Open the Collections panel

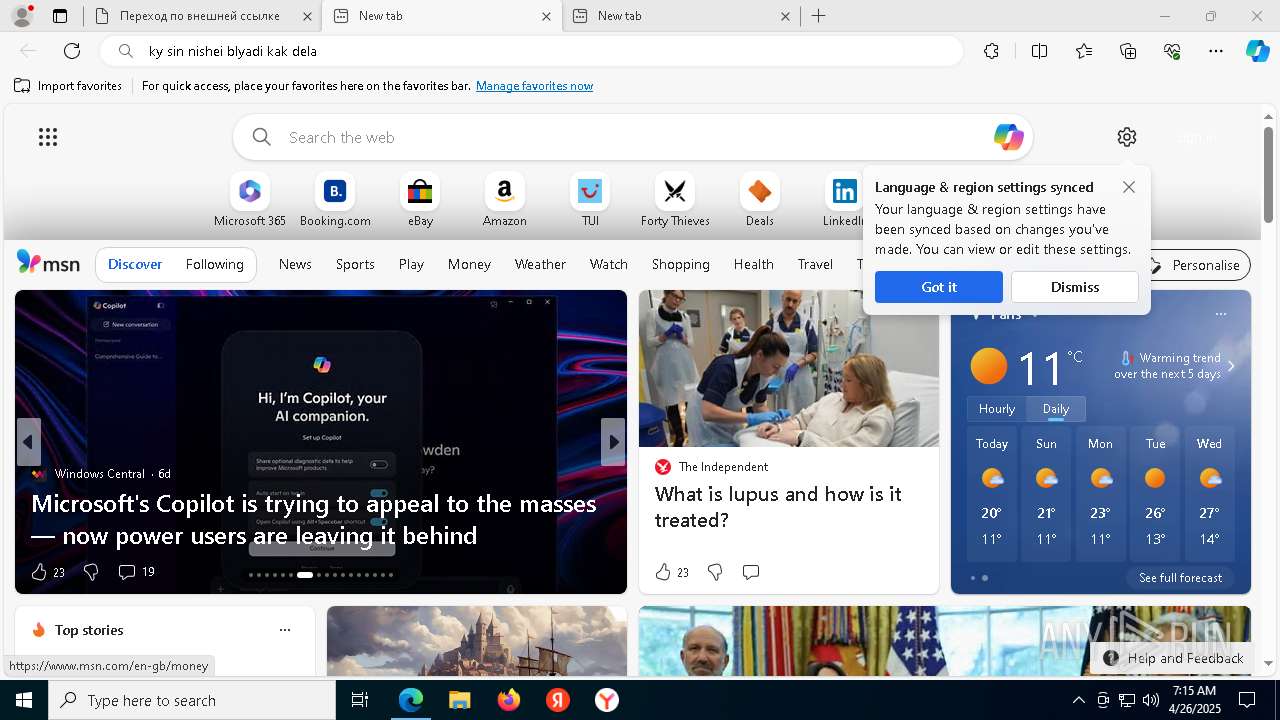pos(1128,51)
